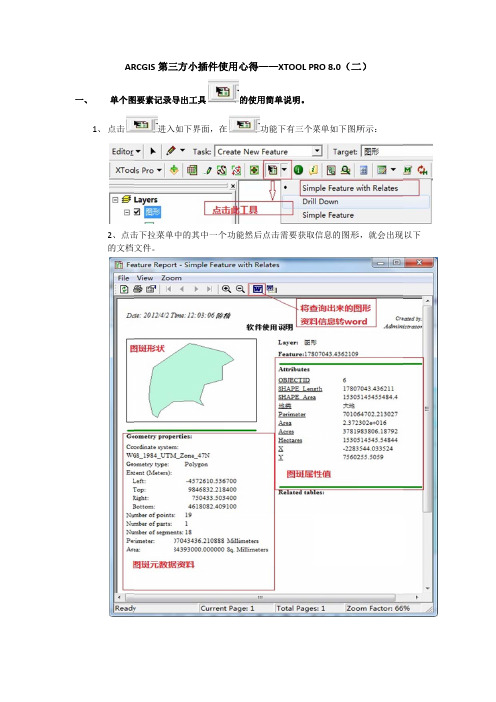Select the Edit tool arrow in Editor toolbar
Screen dimensions: 496x702
click(153, 151)
